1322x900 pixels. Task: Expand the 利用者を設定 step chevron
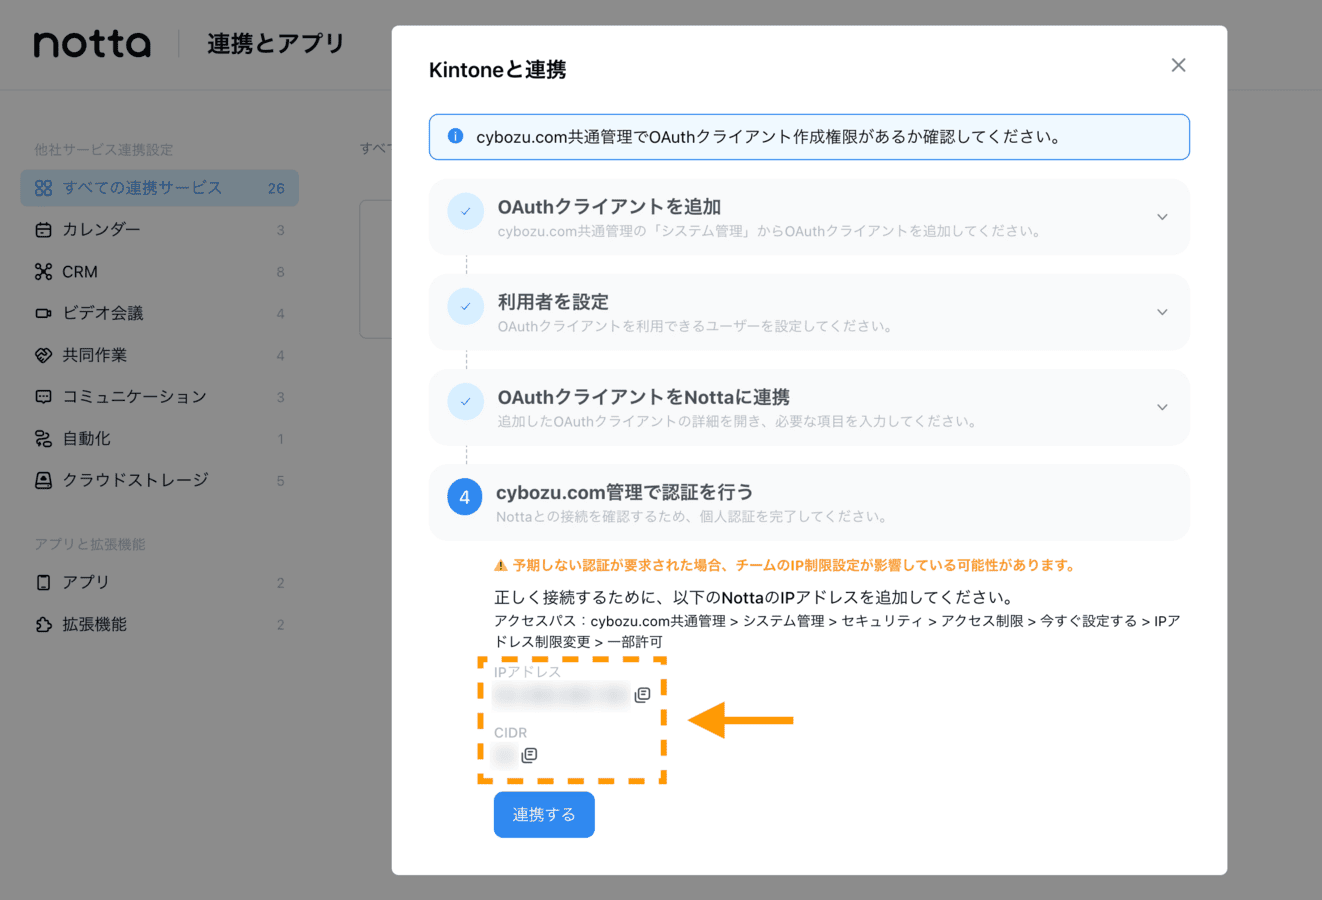1162,312
